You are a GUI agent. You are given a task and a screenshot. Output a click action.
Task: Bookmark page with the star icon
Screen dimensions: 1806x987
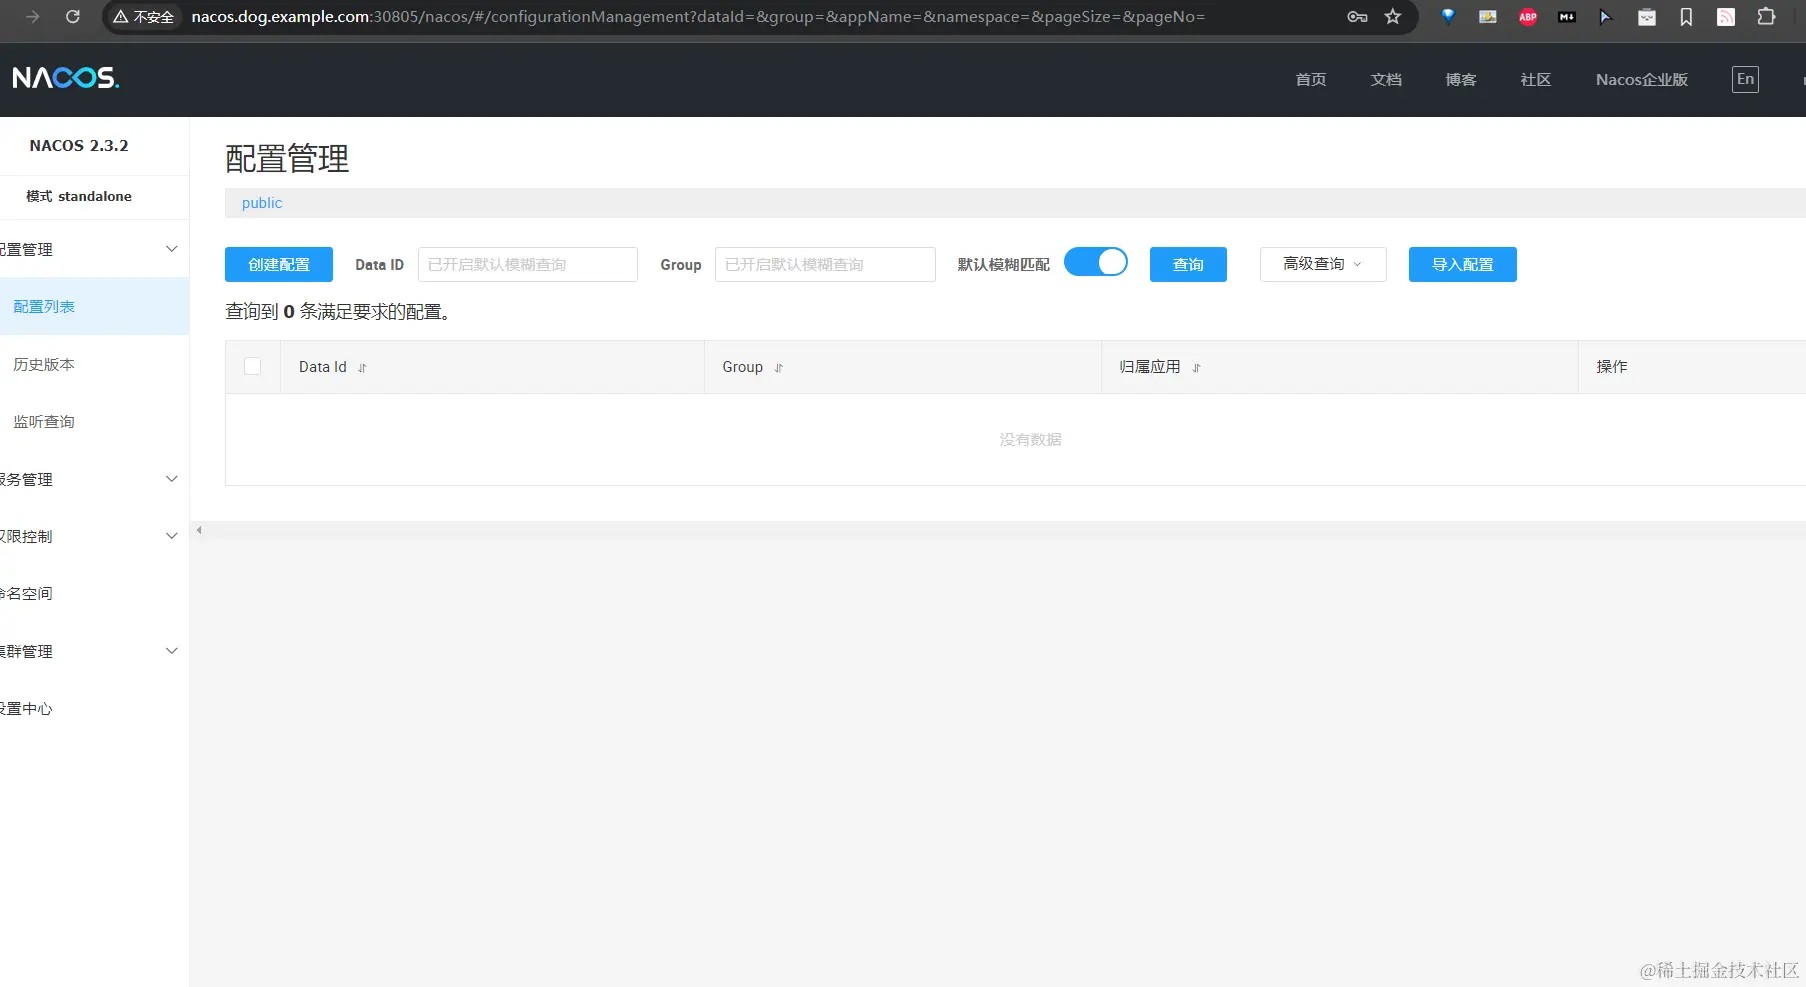(x=1393, y=17)
